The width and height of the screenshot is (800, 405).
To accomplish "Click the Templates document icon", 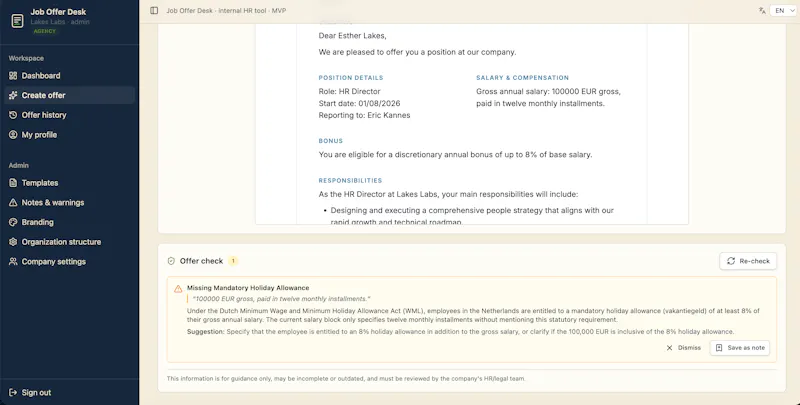I will tap(13, 183).
